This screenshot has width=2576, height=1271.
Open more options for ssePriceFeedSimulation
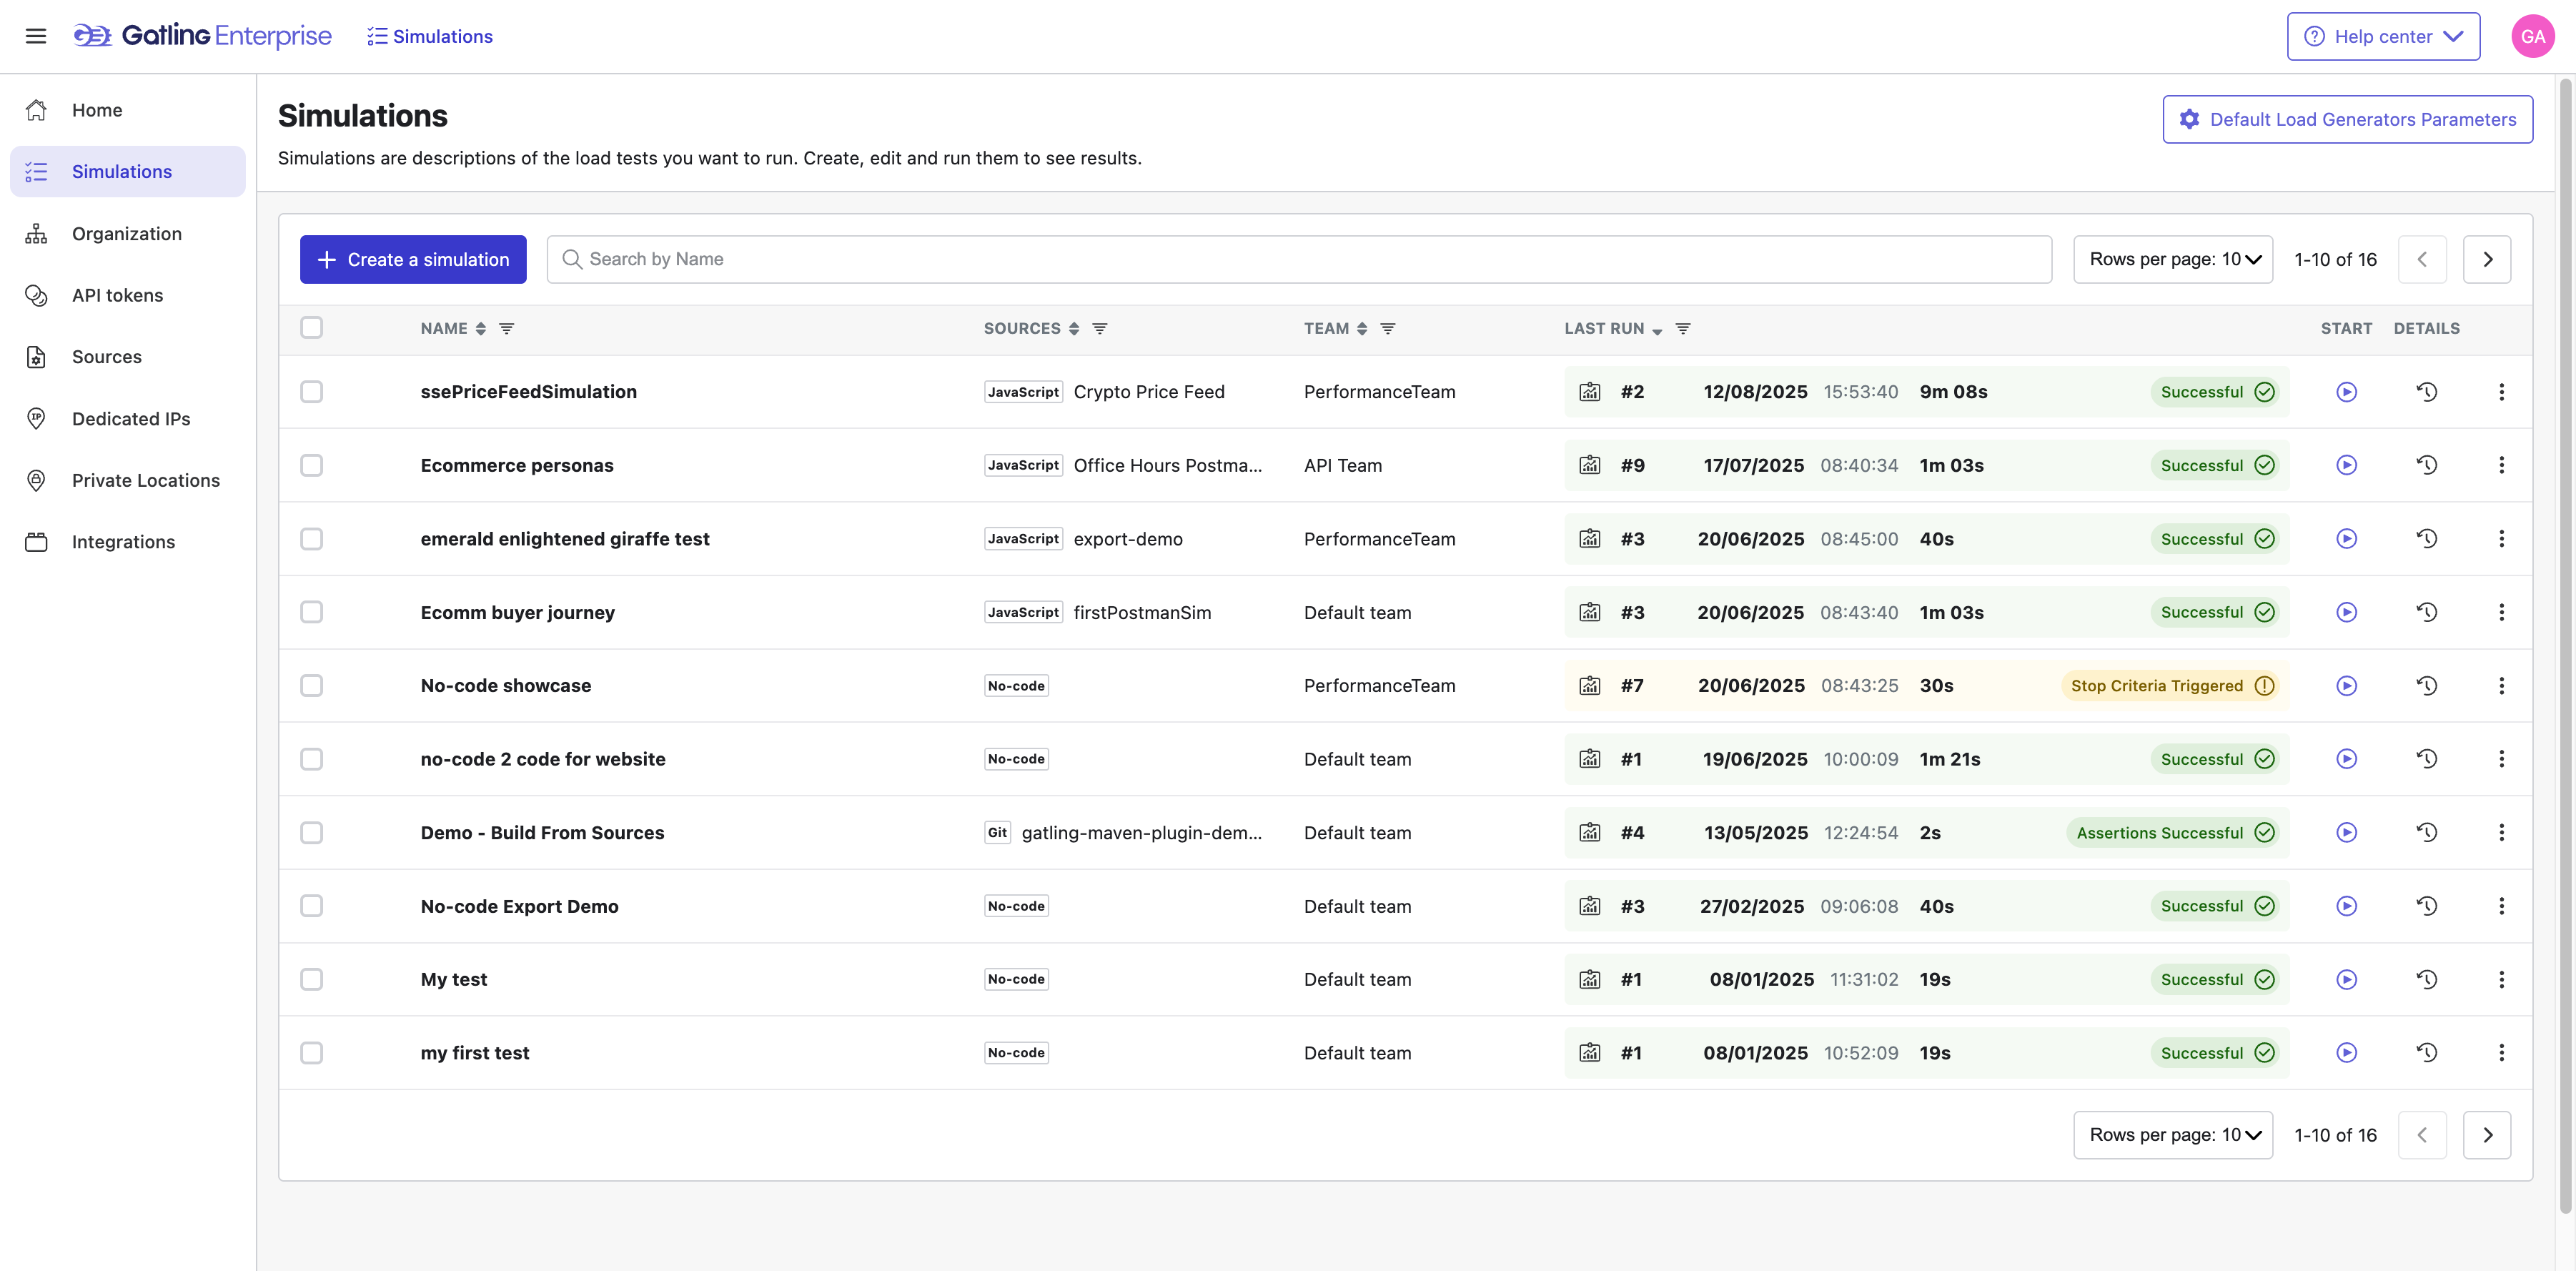click(x=2502, y=392)
